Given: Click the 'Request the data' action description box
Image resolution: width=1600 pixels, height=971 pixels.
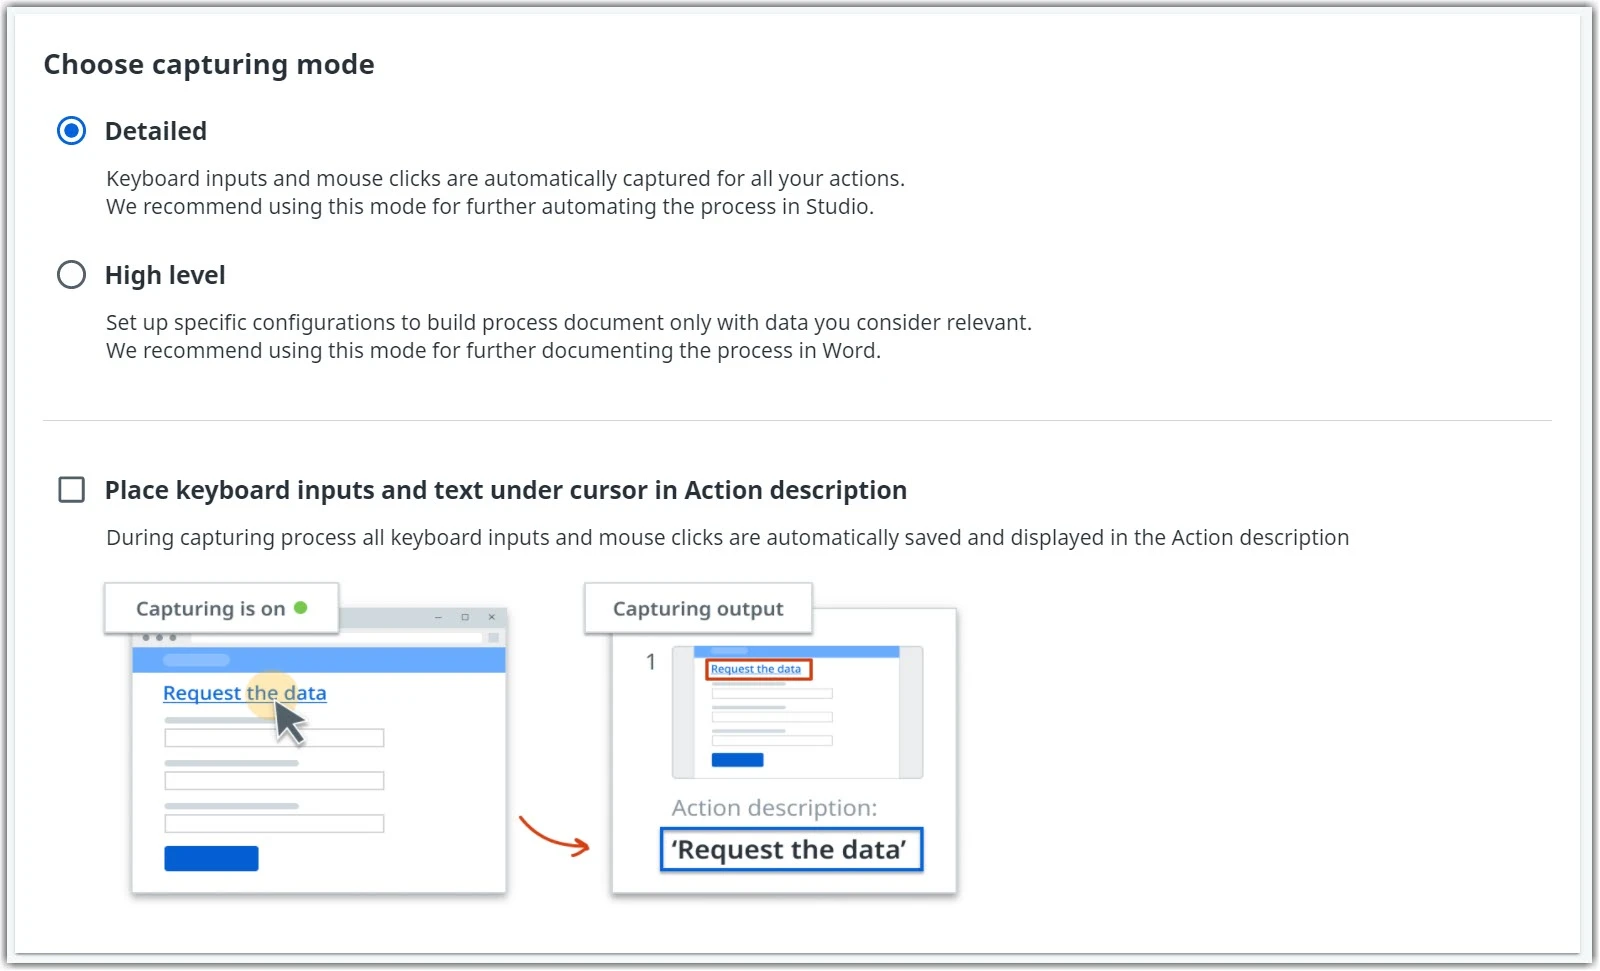Looking at the screenshot, I should click(x=791, y=850).
